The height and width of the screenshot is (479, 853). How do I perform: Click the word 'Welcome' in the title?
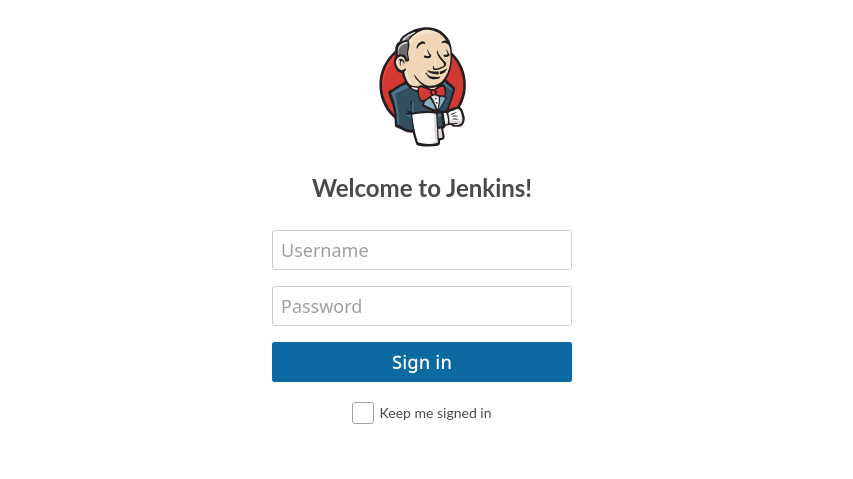(x=362, y=188)
